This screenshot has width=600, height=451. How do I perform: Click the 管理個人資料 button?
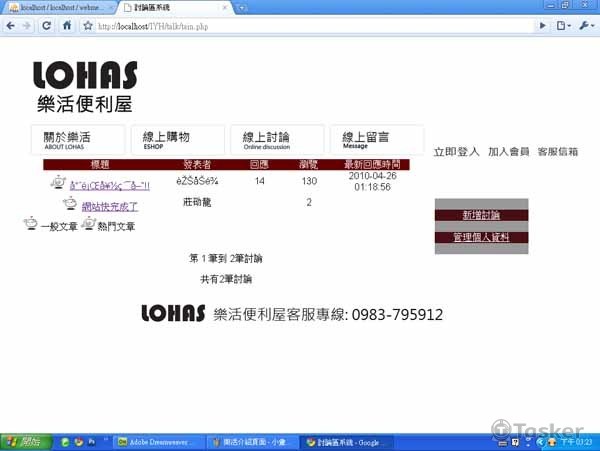click(x=482, y=237)
